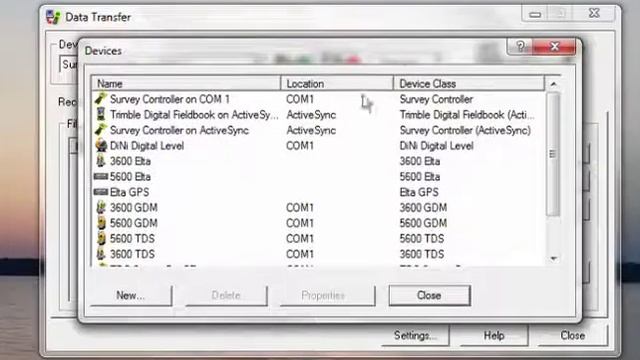This screenshot has height=360, width=640.
Task: Click the Survey Controller on ActiveSync icon
Action: 101,130
